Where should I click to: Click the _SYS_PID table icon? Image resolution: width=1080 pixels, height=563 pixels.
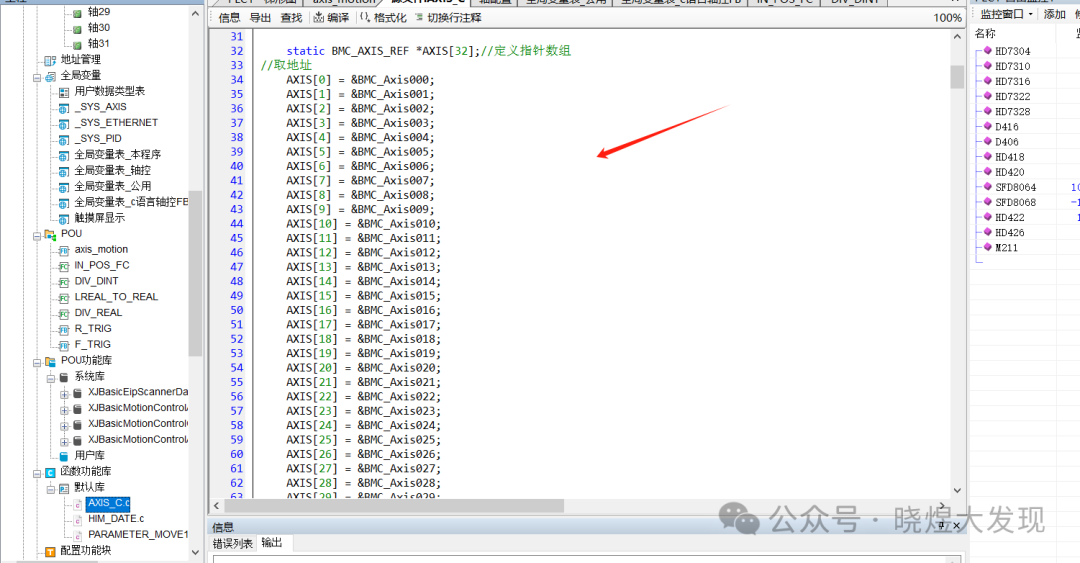click(64, 139)
